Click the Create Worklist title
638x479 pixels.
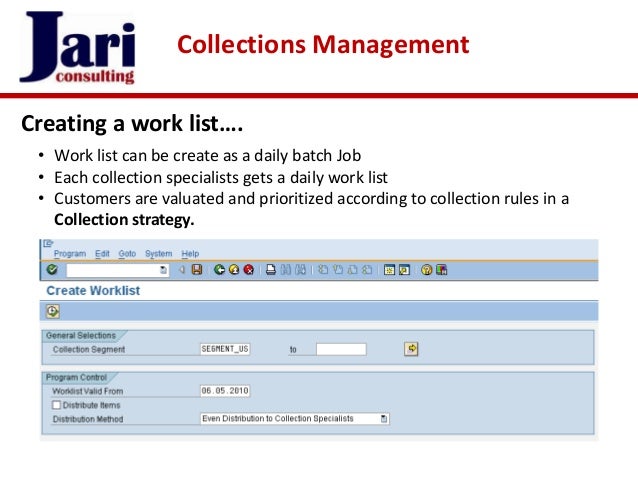(93, 291)
